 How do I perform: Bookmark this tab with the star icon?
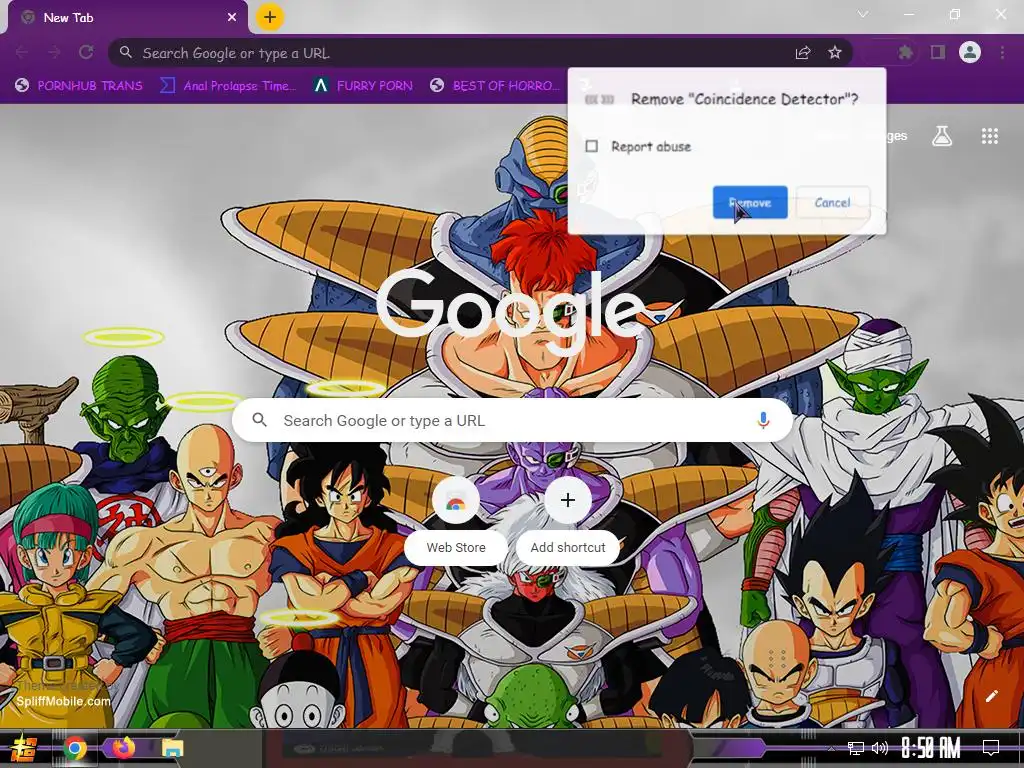click(835, 53)
